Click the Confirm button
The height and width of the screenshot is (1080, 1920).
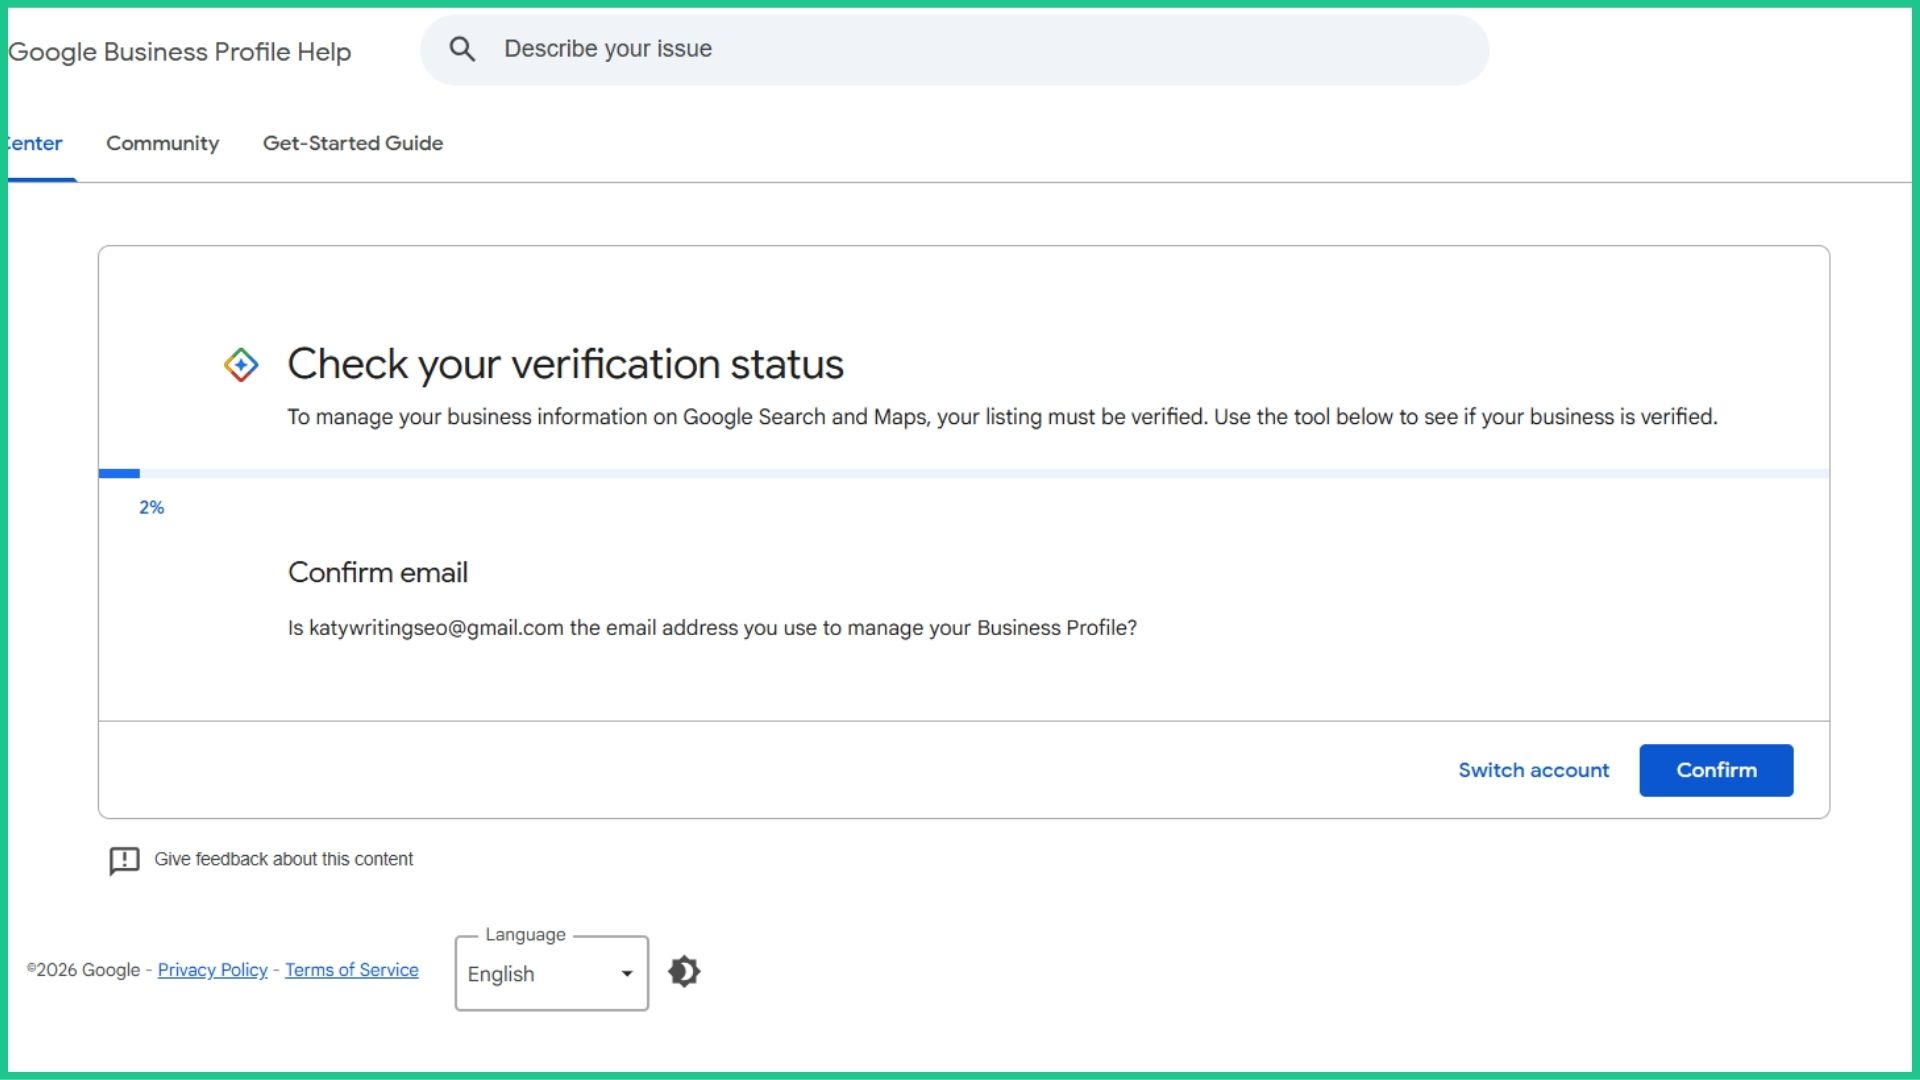[1716, 770]
